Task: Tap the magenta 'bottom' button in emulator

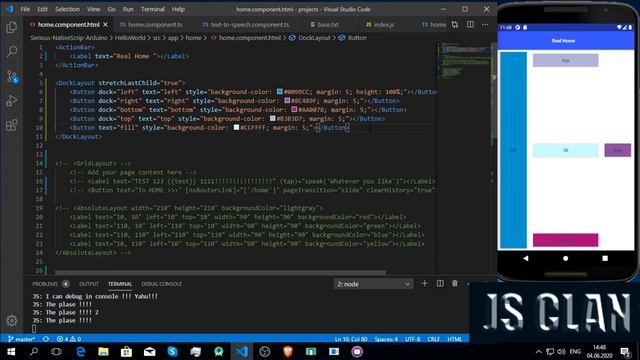Action: click(x=565, y=240)
